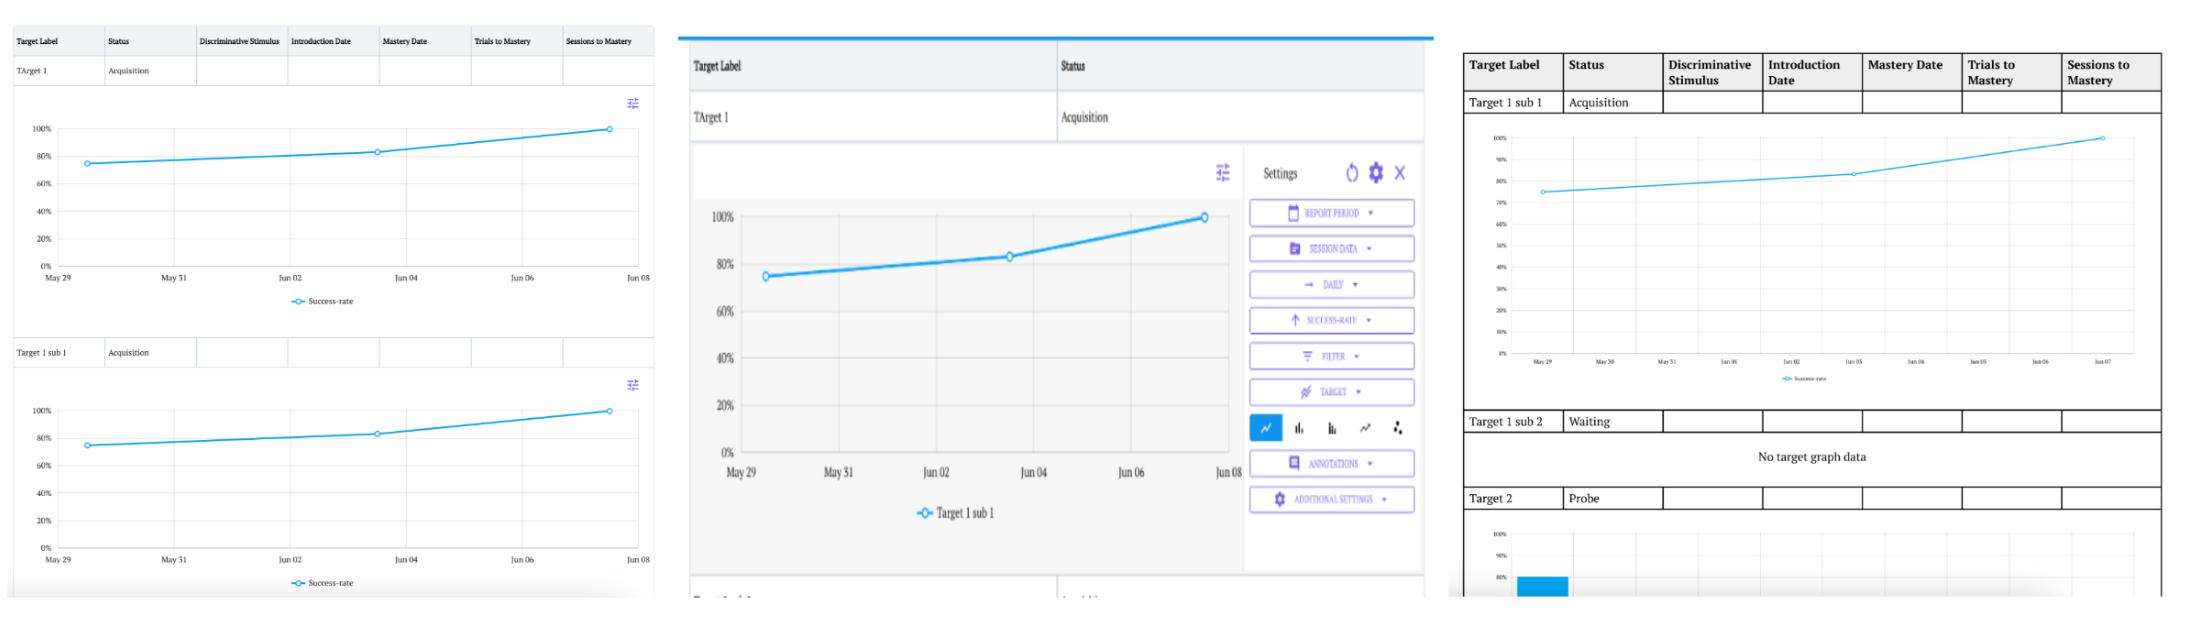Click the first data point in Target 1 sub 1 left chart
The height and width of the screenshot is (622, 2196).
(87, 445)
